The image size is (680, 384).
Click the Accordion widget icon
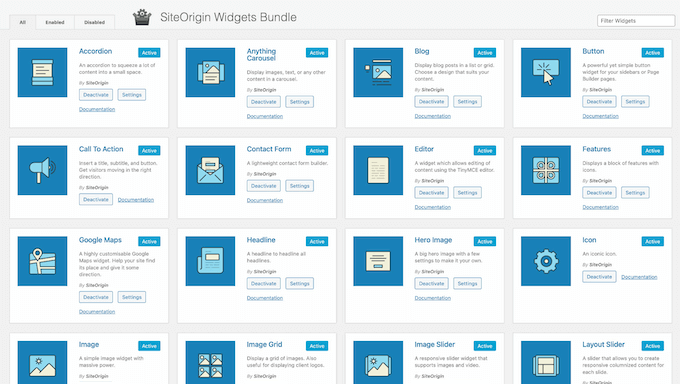pos(42,72)
